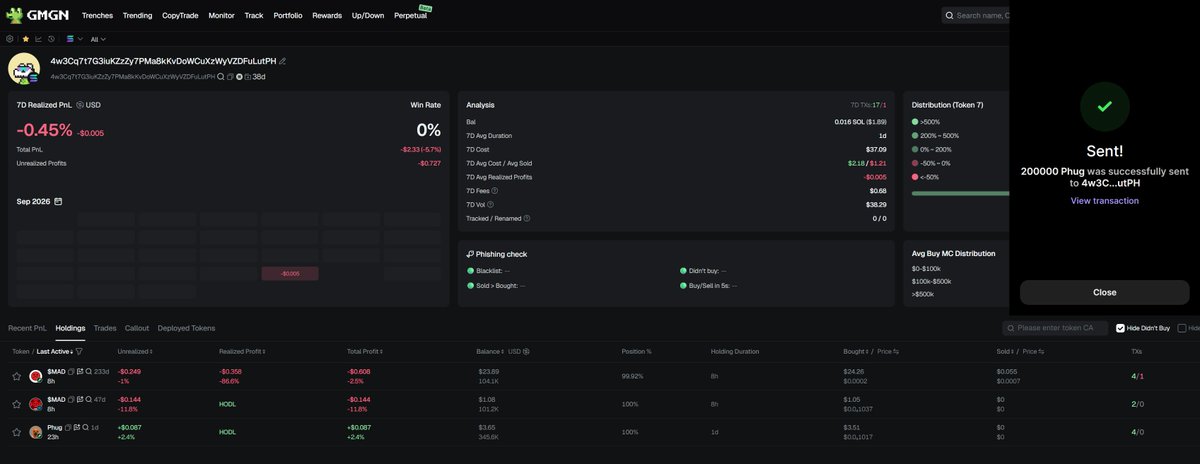
Task: Open the Tracked / Renamed help icon
Action: coord(527,218)
